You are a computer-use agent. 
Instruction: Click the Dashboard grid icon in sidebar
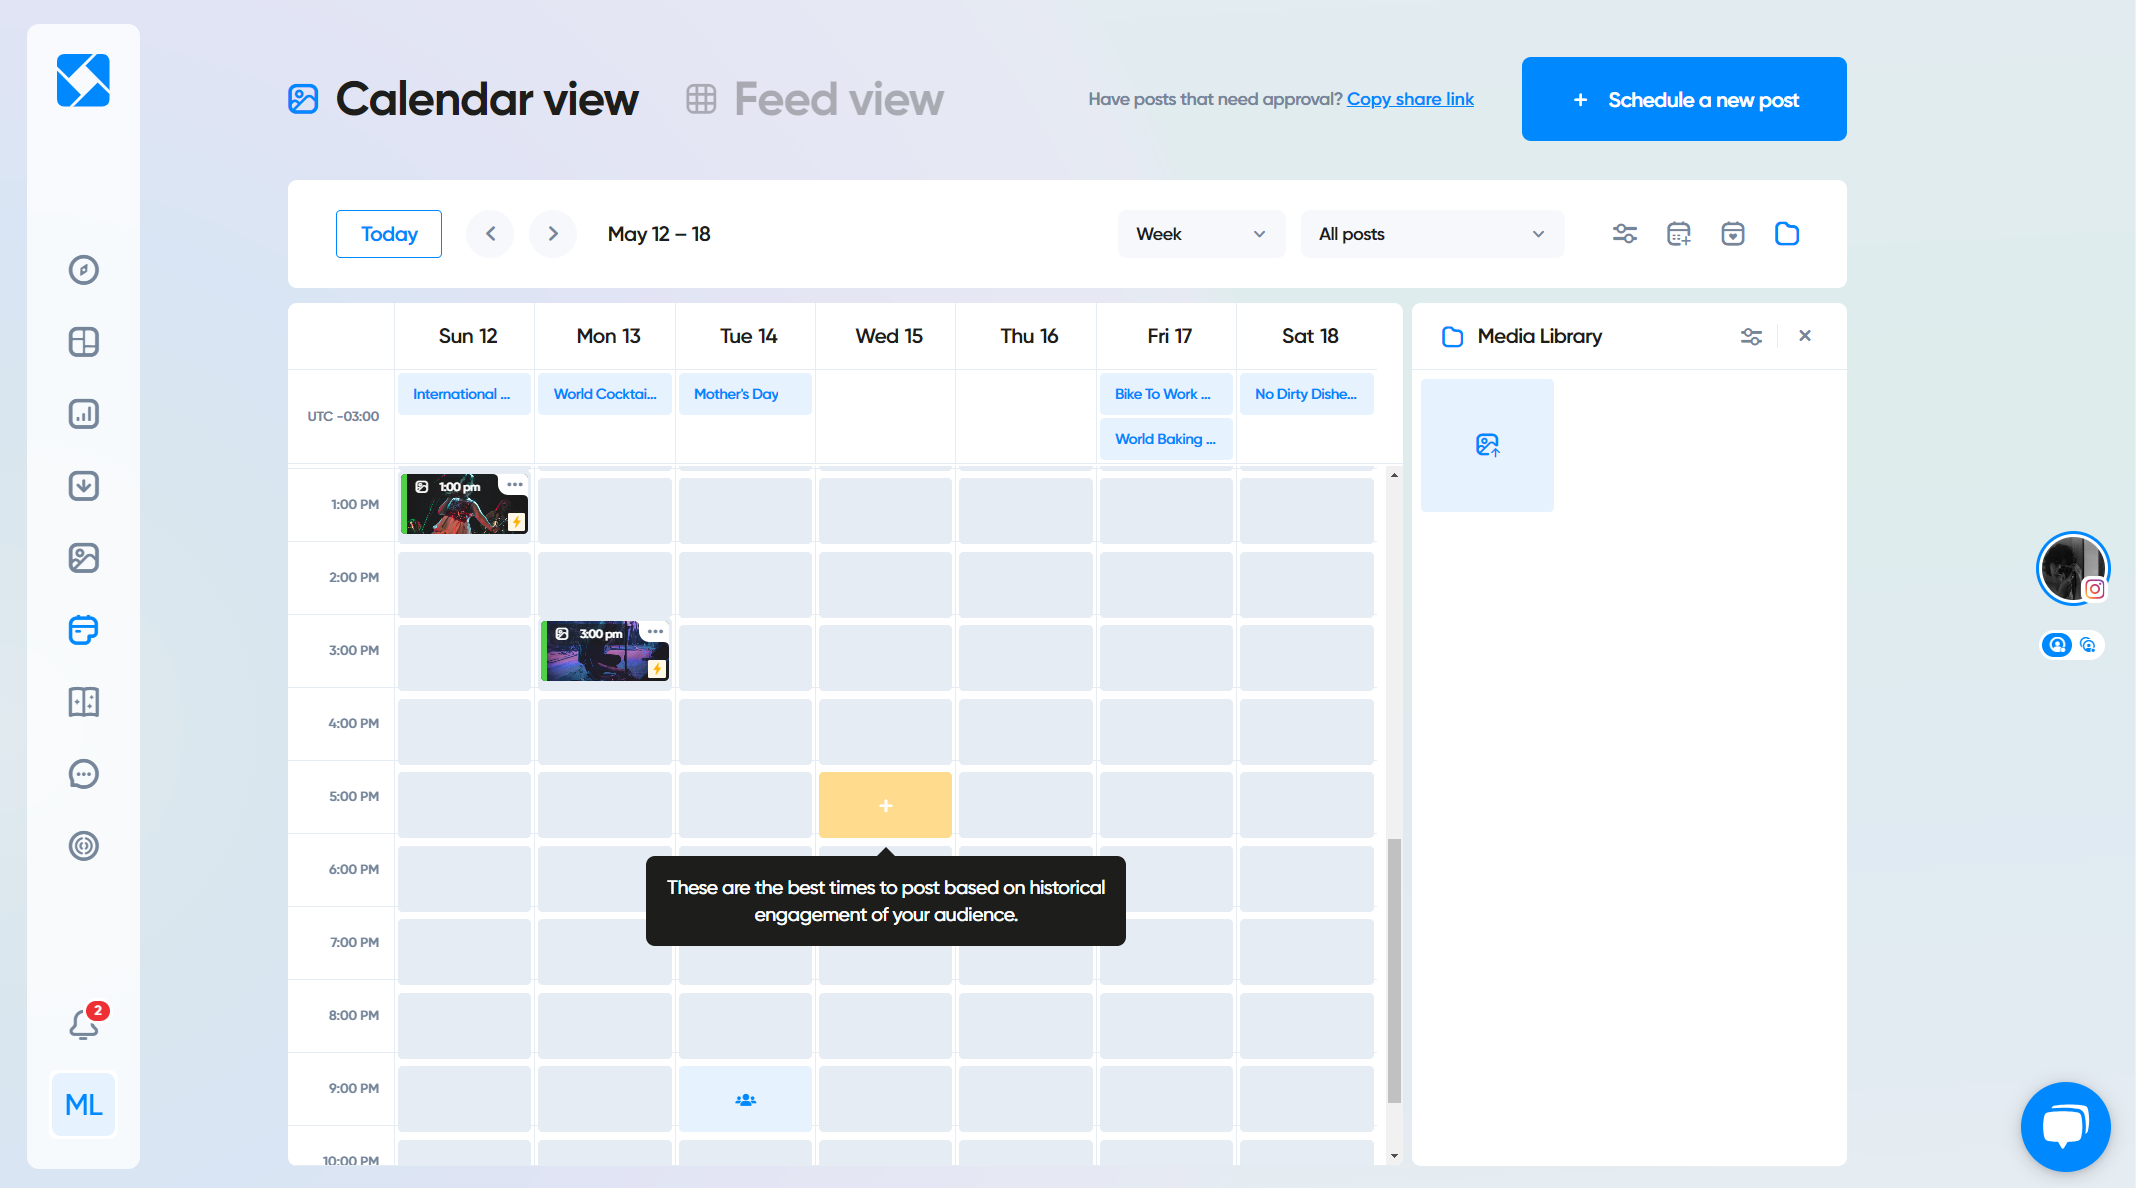point(83,341)
